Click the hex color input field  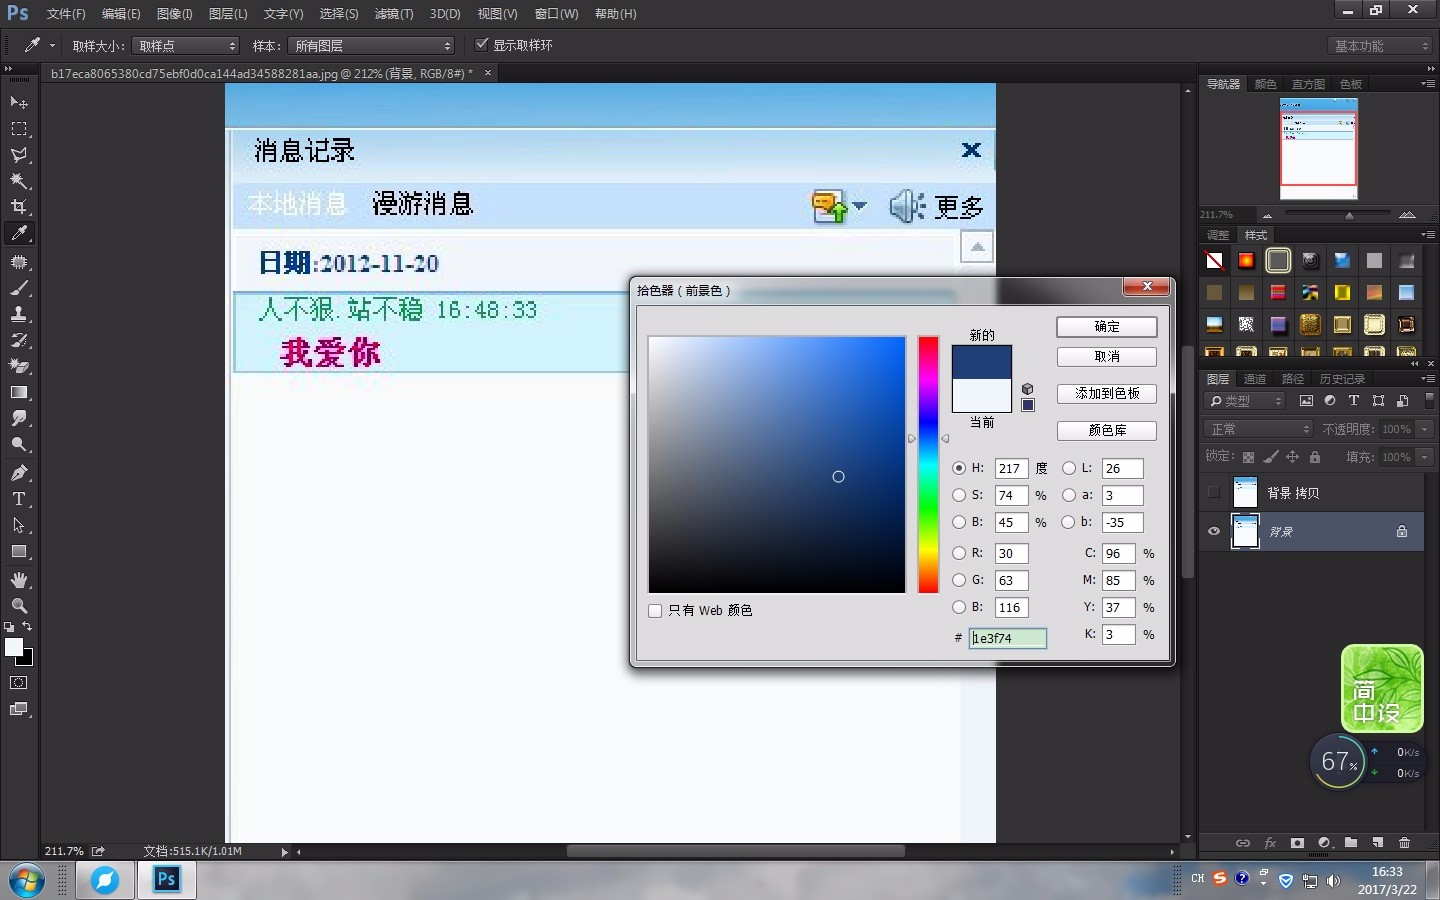tap(1008, 638)
